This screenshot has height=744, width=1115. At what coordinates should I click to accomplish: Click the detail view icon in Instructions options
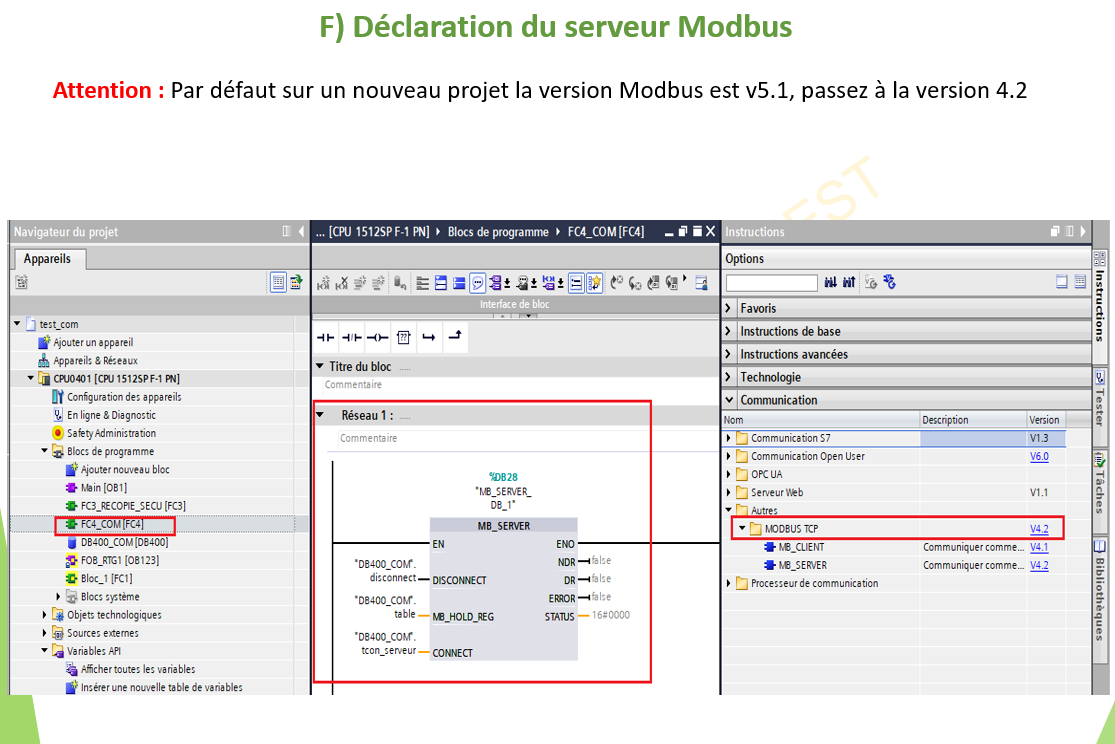[1081, 283]
